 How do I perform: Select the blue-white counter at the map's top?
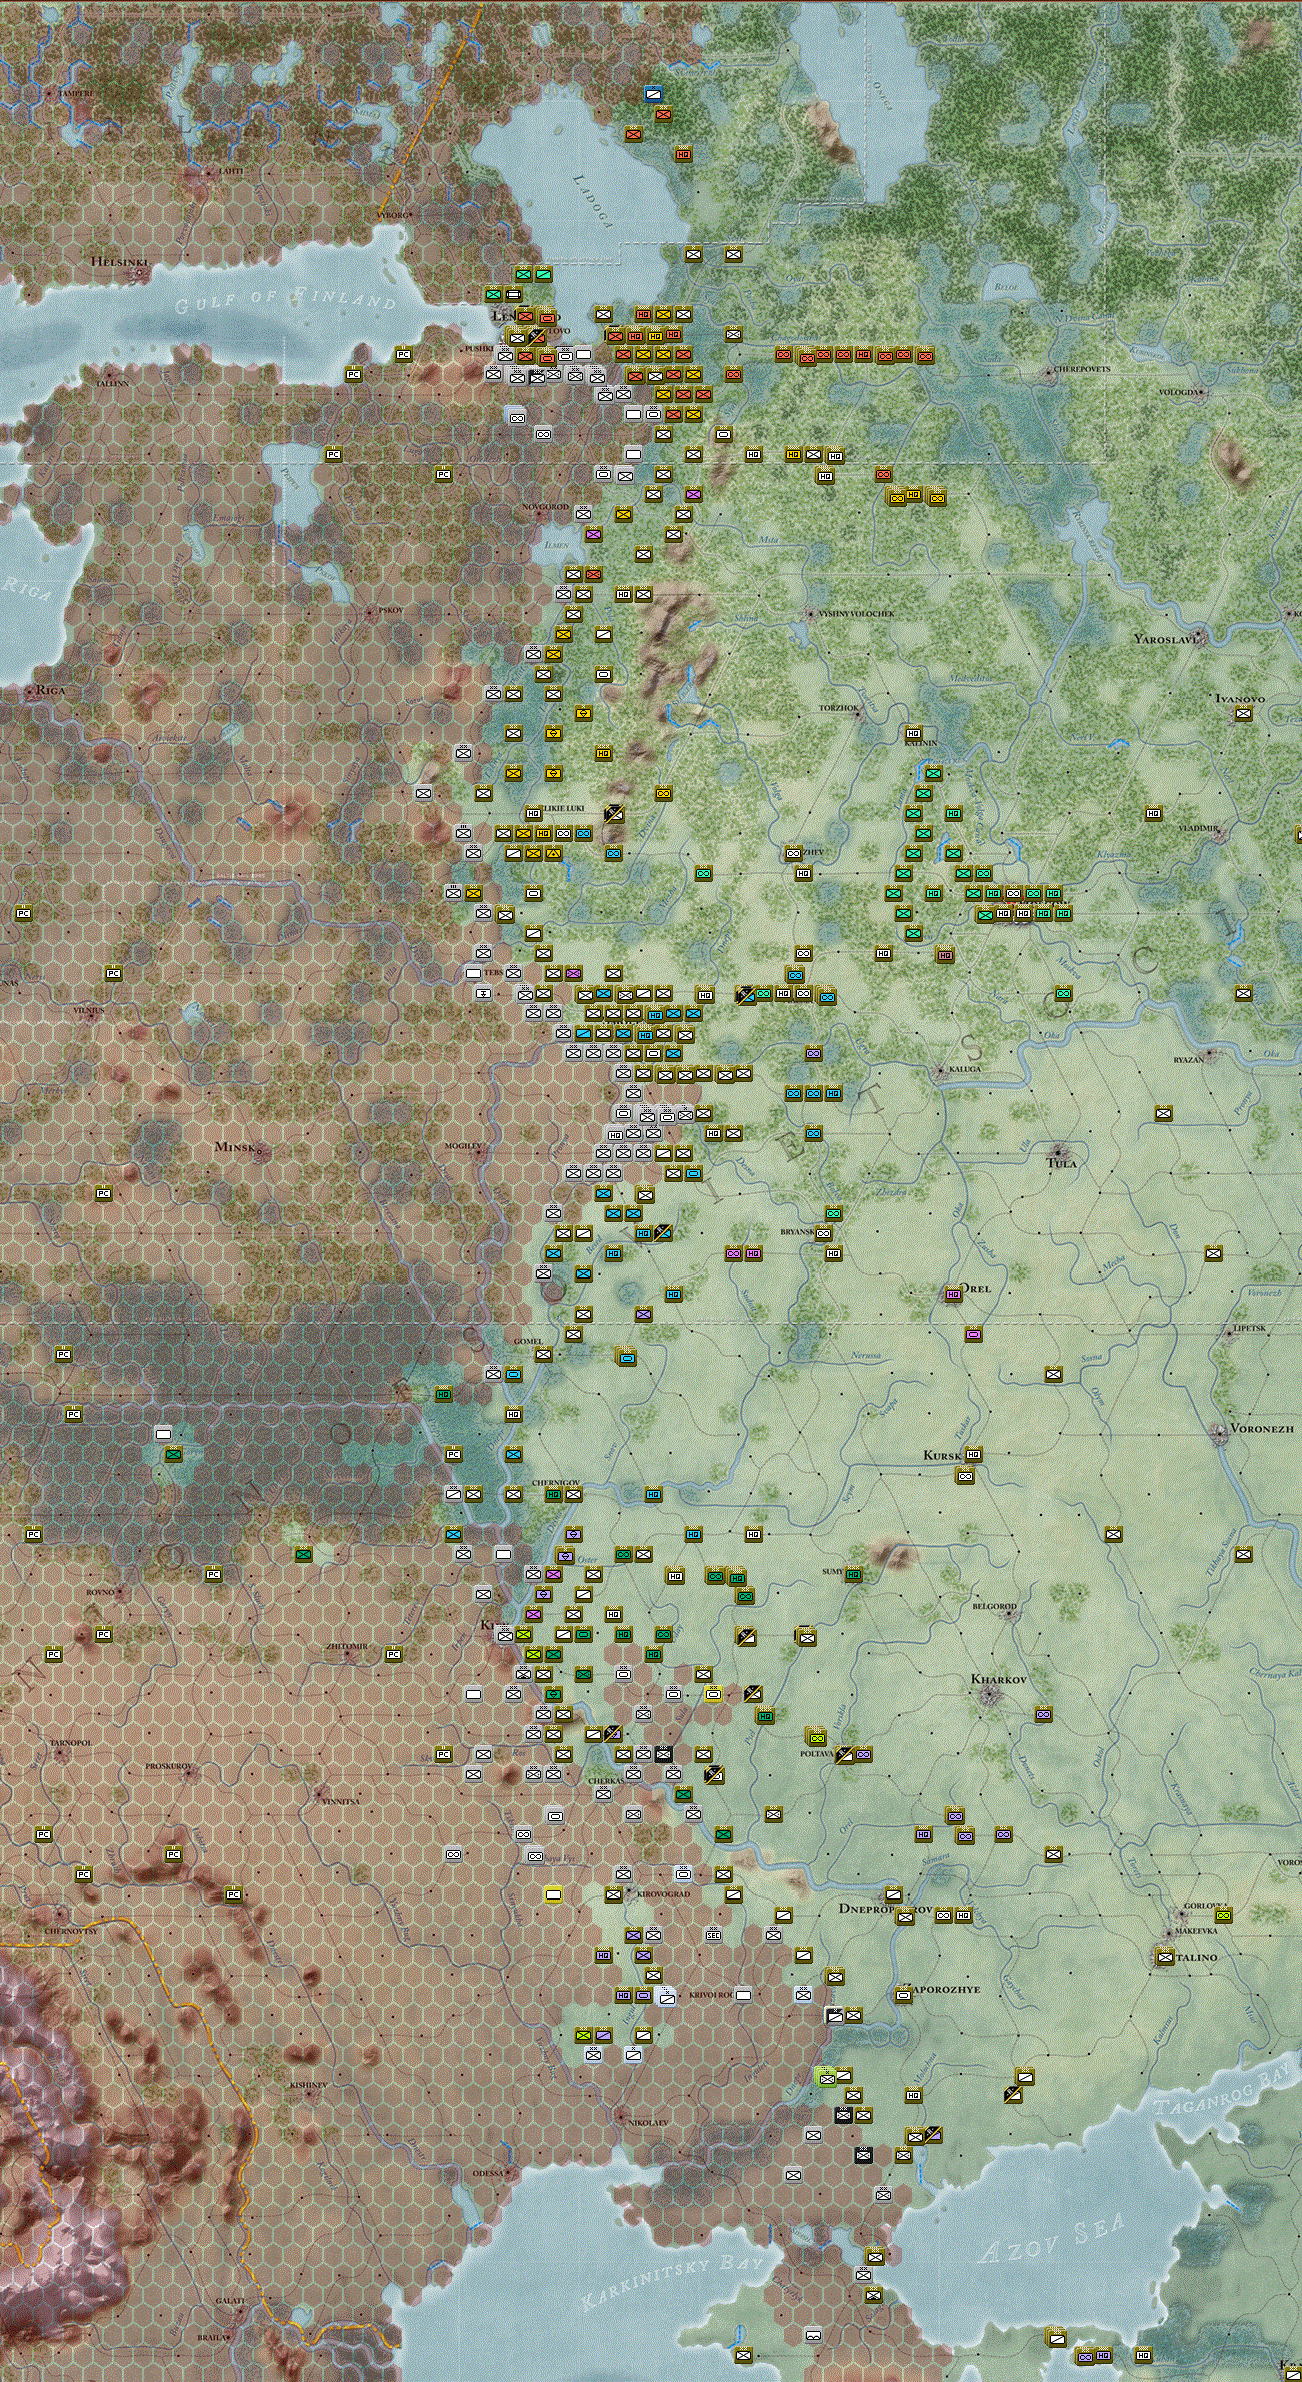click(653, 94)
